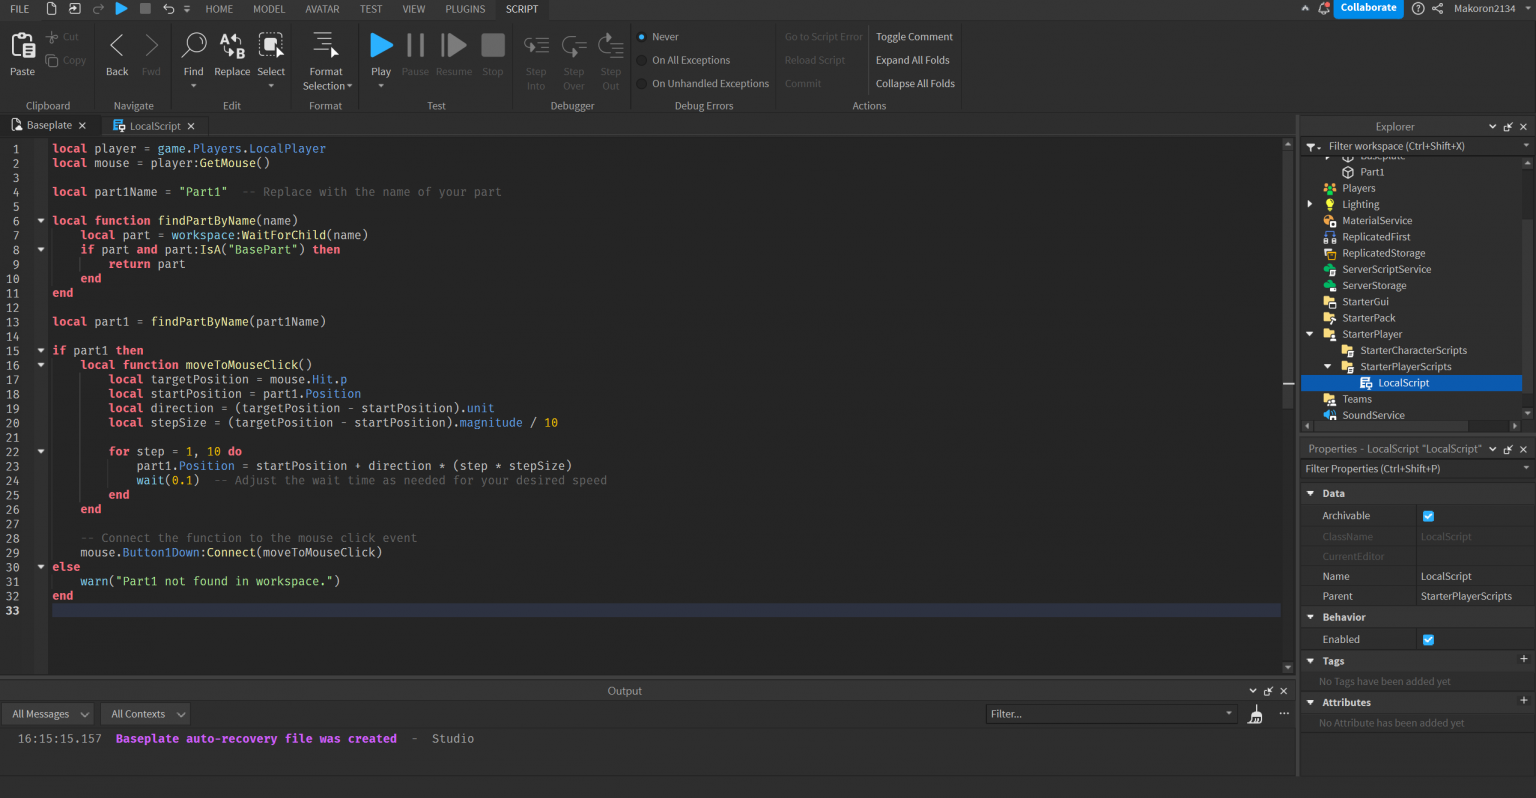The image size is (1536, 798).
Task: Click the Filter Properties input field
Action: pos(1400,468)
